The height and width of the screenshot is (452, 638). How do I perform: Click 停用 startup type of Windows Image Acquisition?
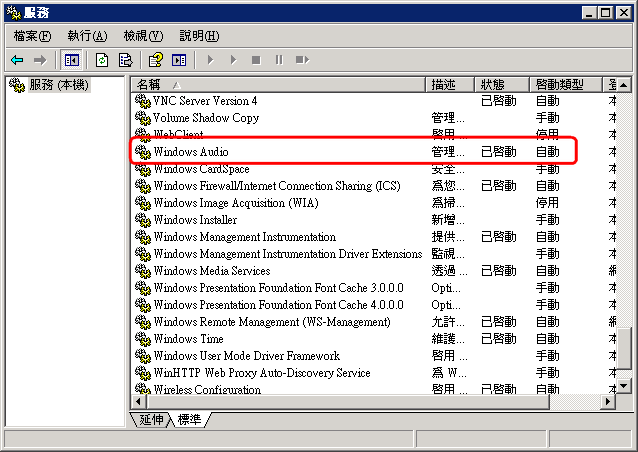pos(547,203)
